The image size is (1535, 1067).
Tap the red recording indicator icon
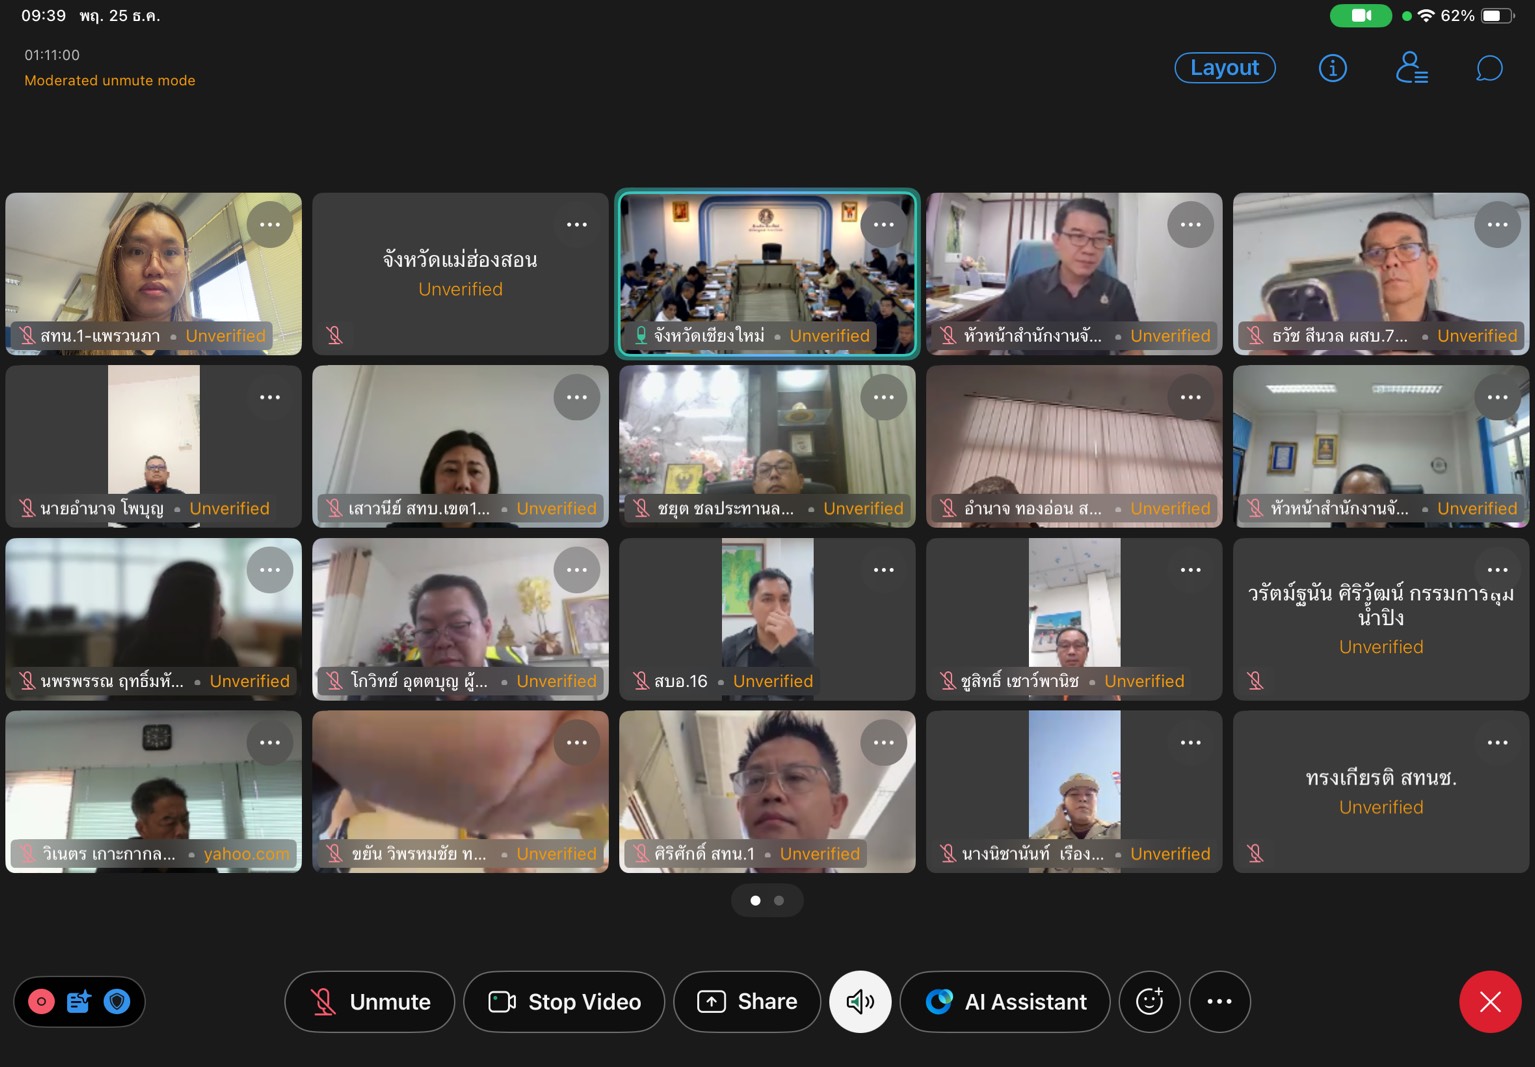coord(41,1001)
